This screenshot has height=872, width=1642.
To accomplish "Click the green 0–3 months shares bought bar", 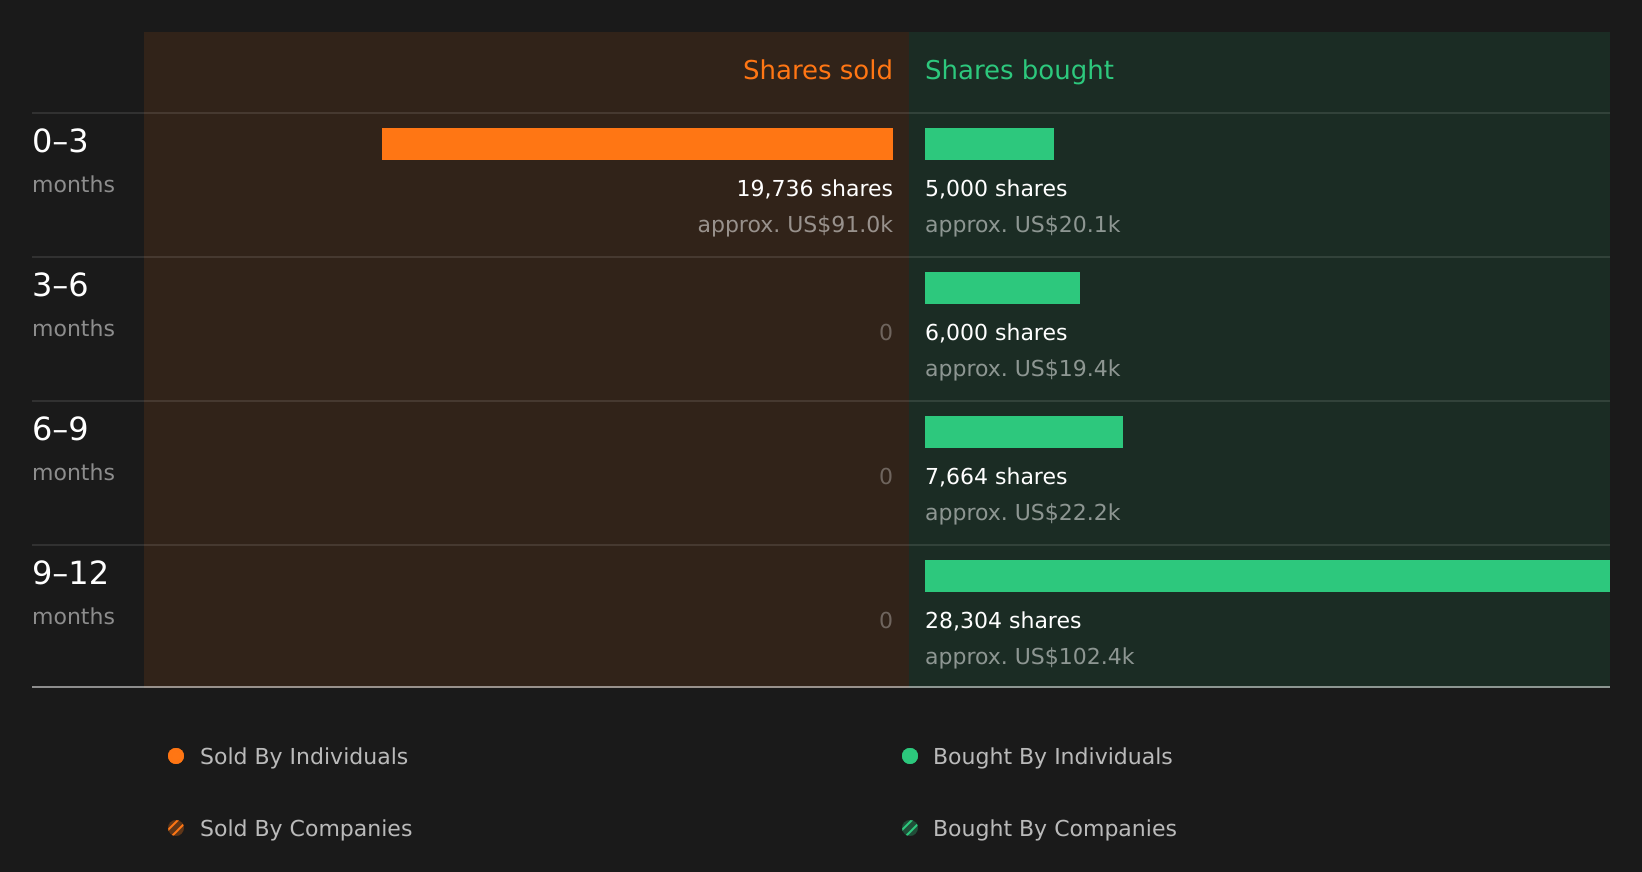I will pyautogui.click(x=989, y=144).
